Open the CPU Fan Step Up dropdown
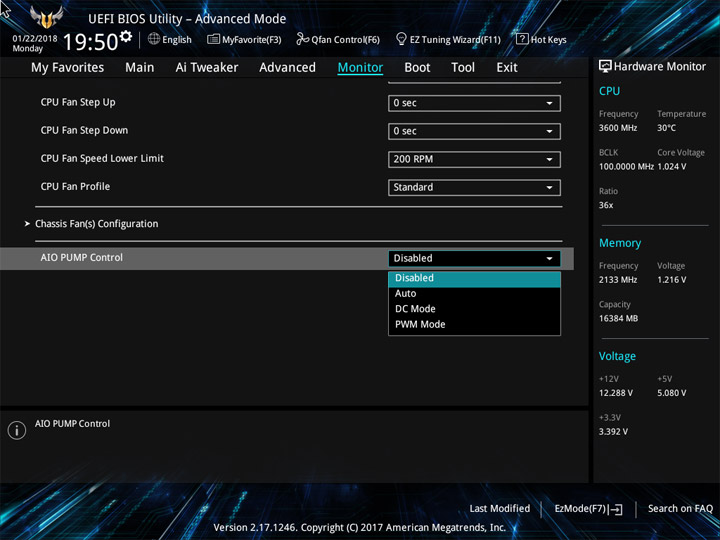The image size is (720, 540). click(474, 103)
